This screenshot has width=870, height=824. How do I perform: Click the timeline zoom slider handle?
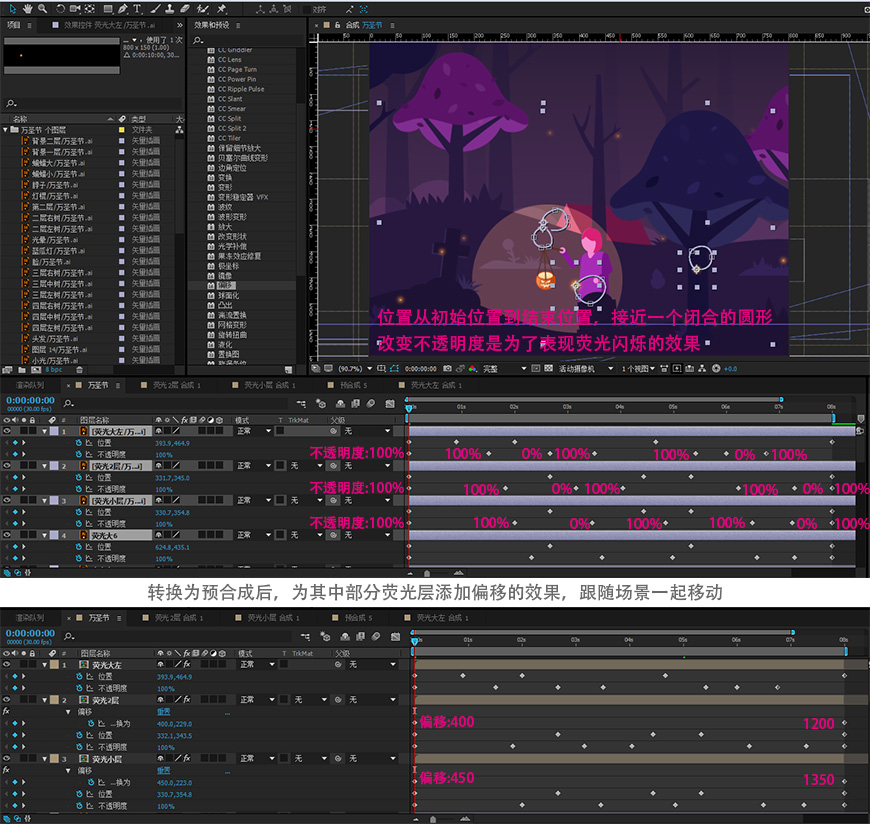[x=427, y=573]
